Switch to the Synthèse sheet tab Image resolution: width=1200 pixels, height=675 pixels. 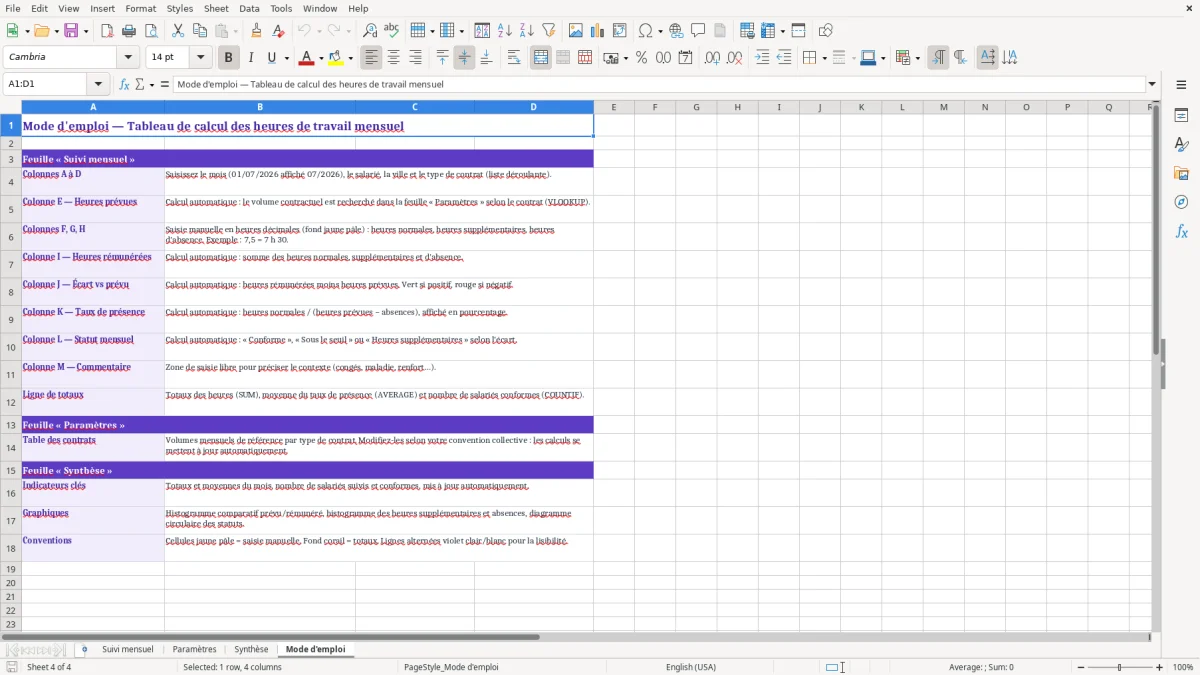[251, 649]
